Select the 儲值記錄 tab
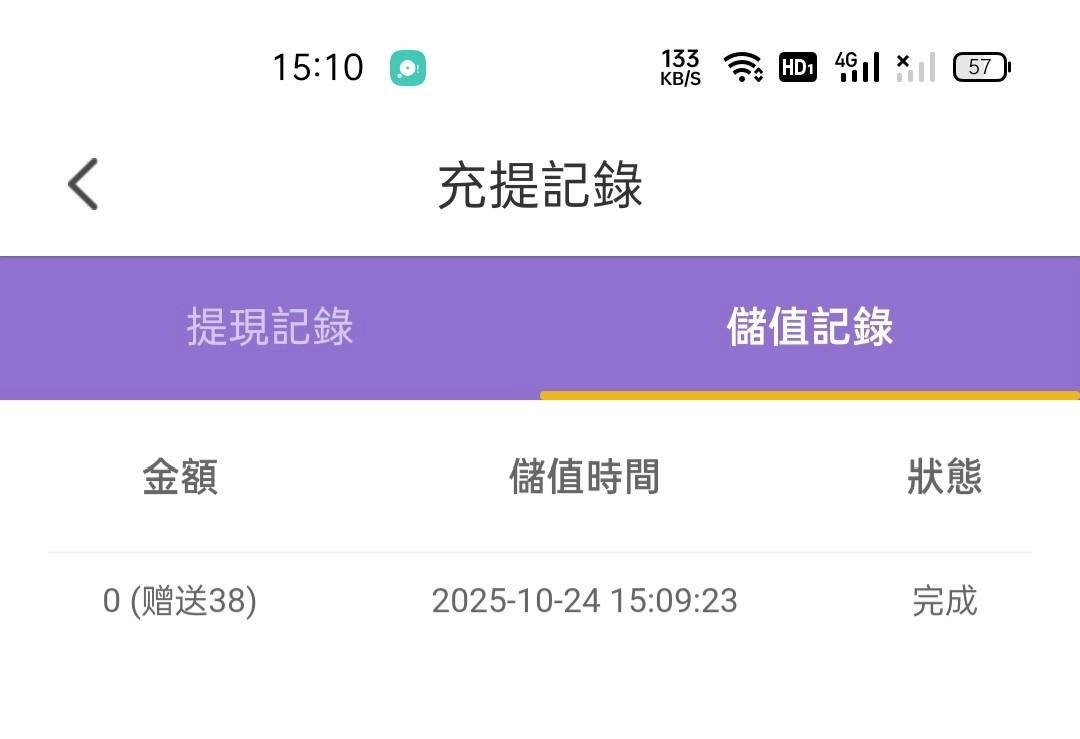The image size is (1080, 739). [810, 327]
